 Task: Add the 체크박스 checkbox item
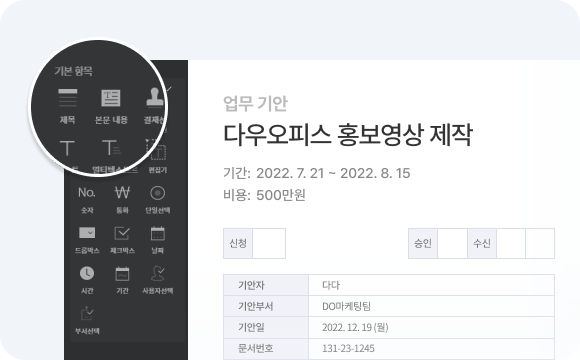coord(122,240)
